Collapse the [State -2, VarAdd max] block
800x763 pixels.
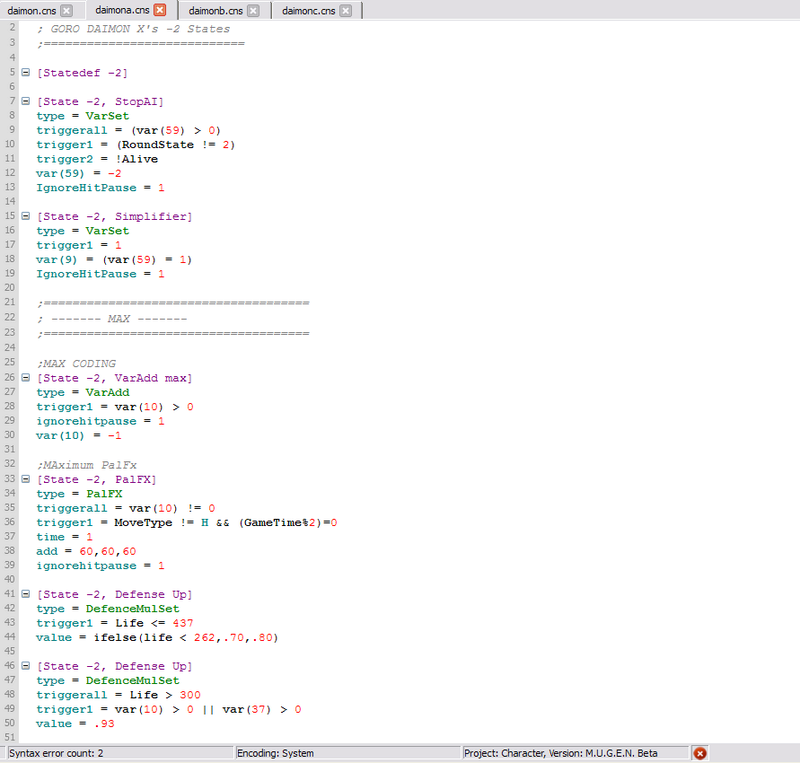tap(26, 378)
